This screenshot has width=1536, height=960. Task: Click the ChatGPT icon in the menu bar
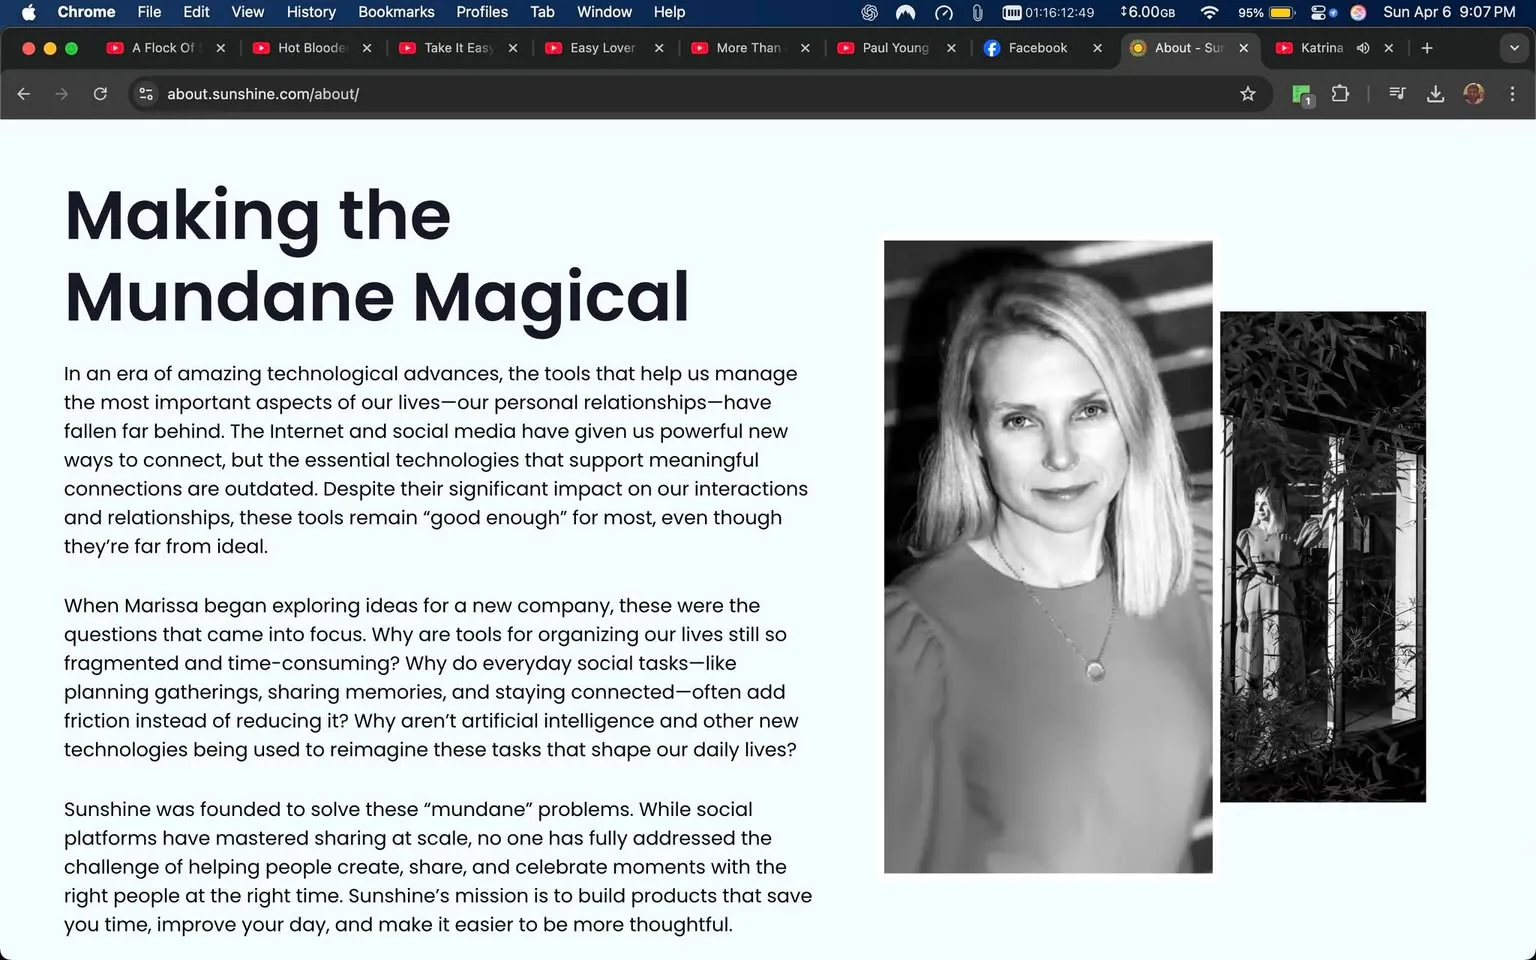pos(869,12)
